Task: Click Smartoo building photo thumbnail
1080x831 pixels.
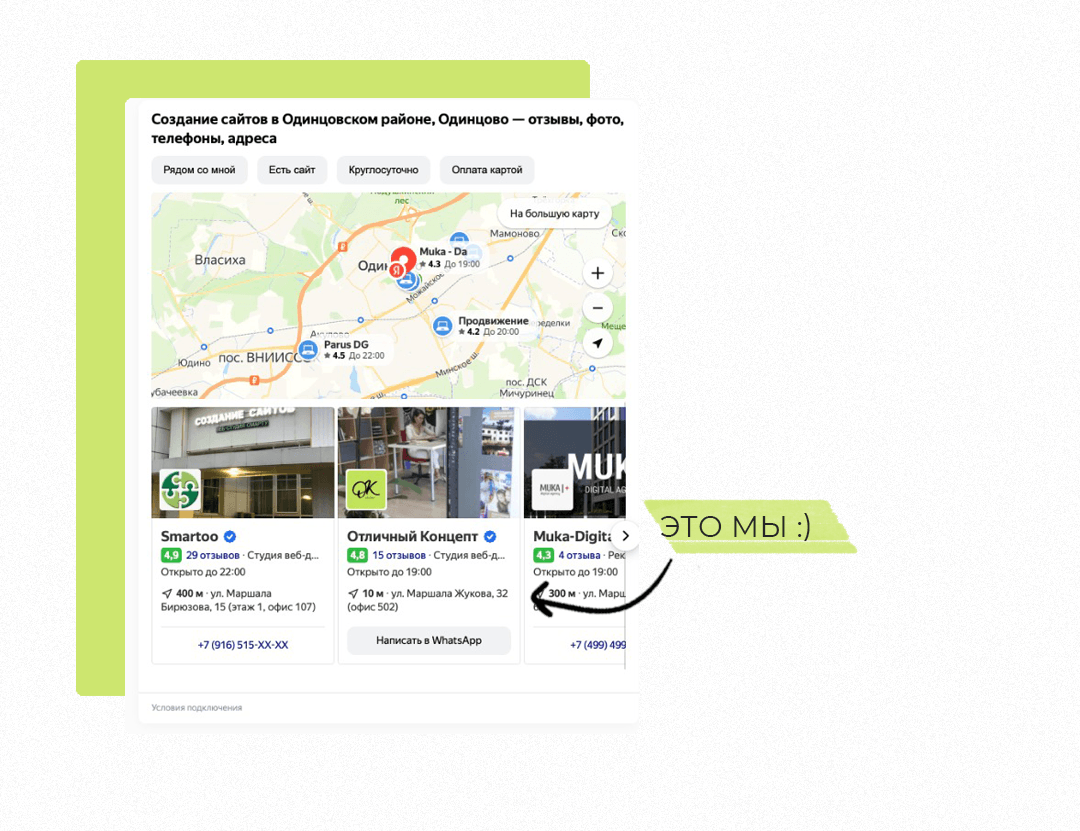Action: (242, 462)
